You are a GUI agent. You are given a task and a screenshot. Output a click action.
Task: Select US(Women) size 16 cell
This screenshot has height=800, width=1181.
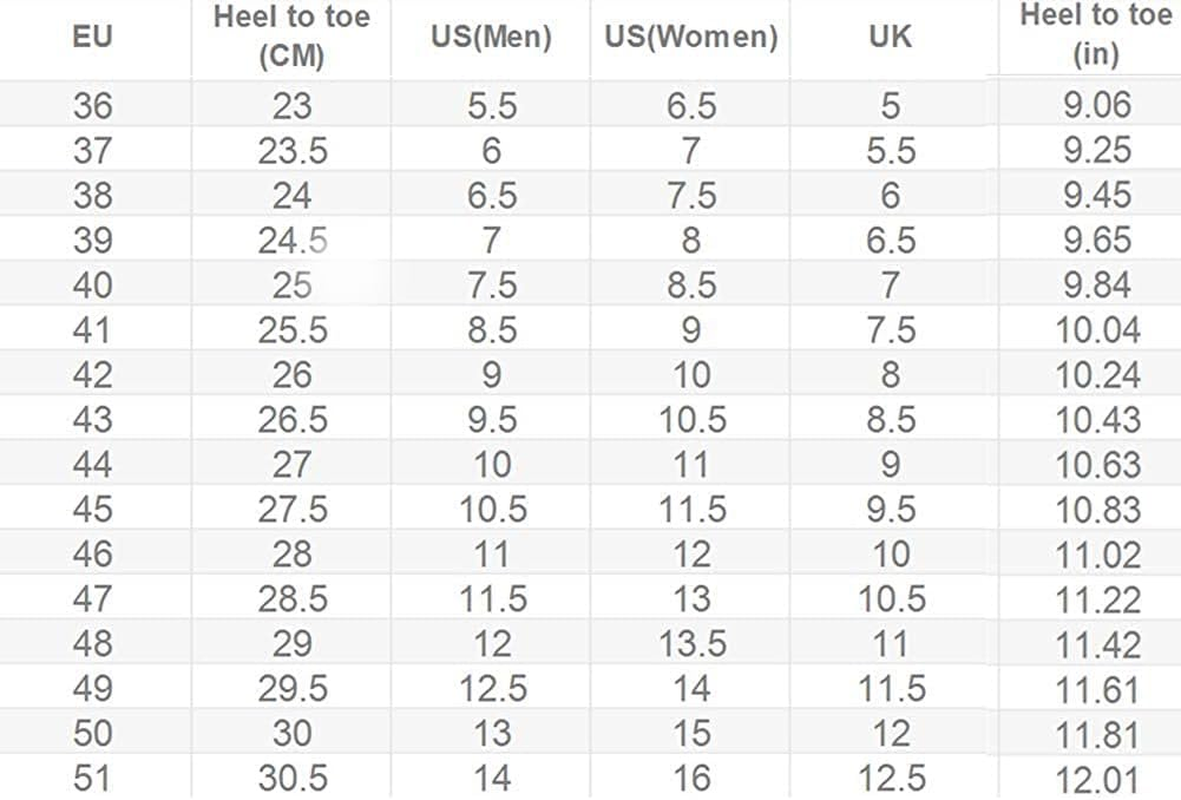point(691,779)
